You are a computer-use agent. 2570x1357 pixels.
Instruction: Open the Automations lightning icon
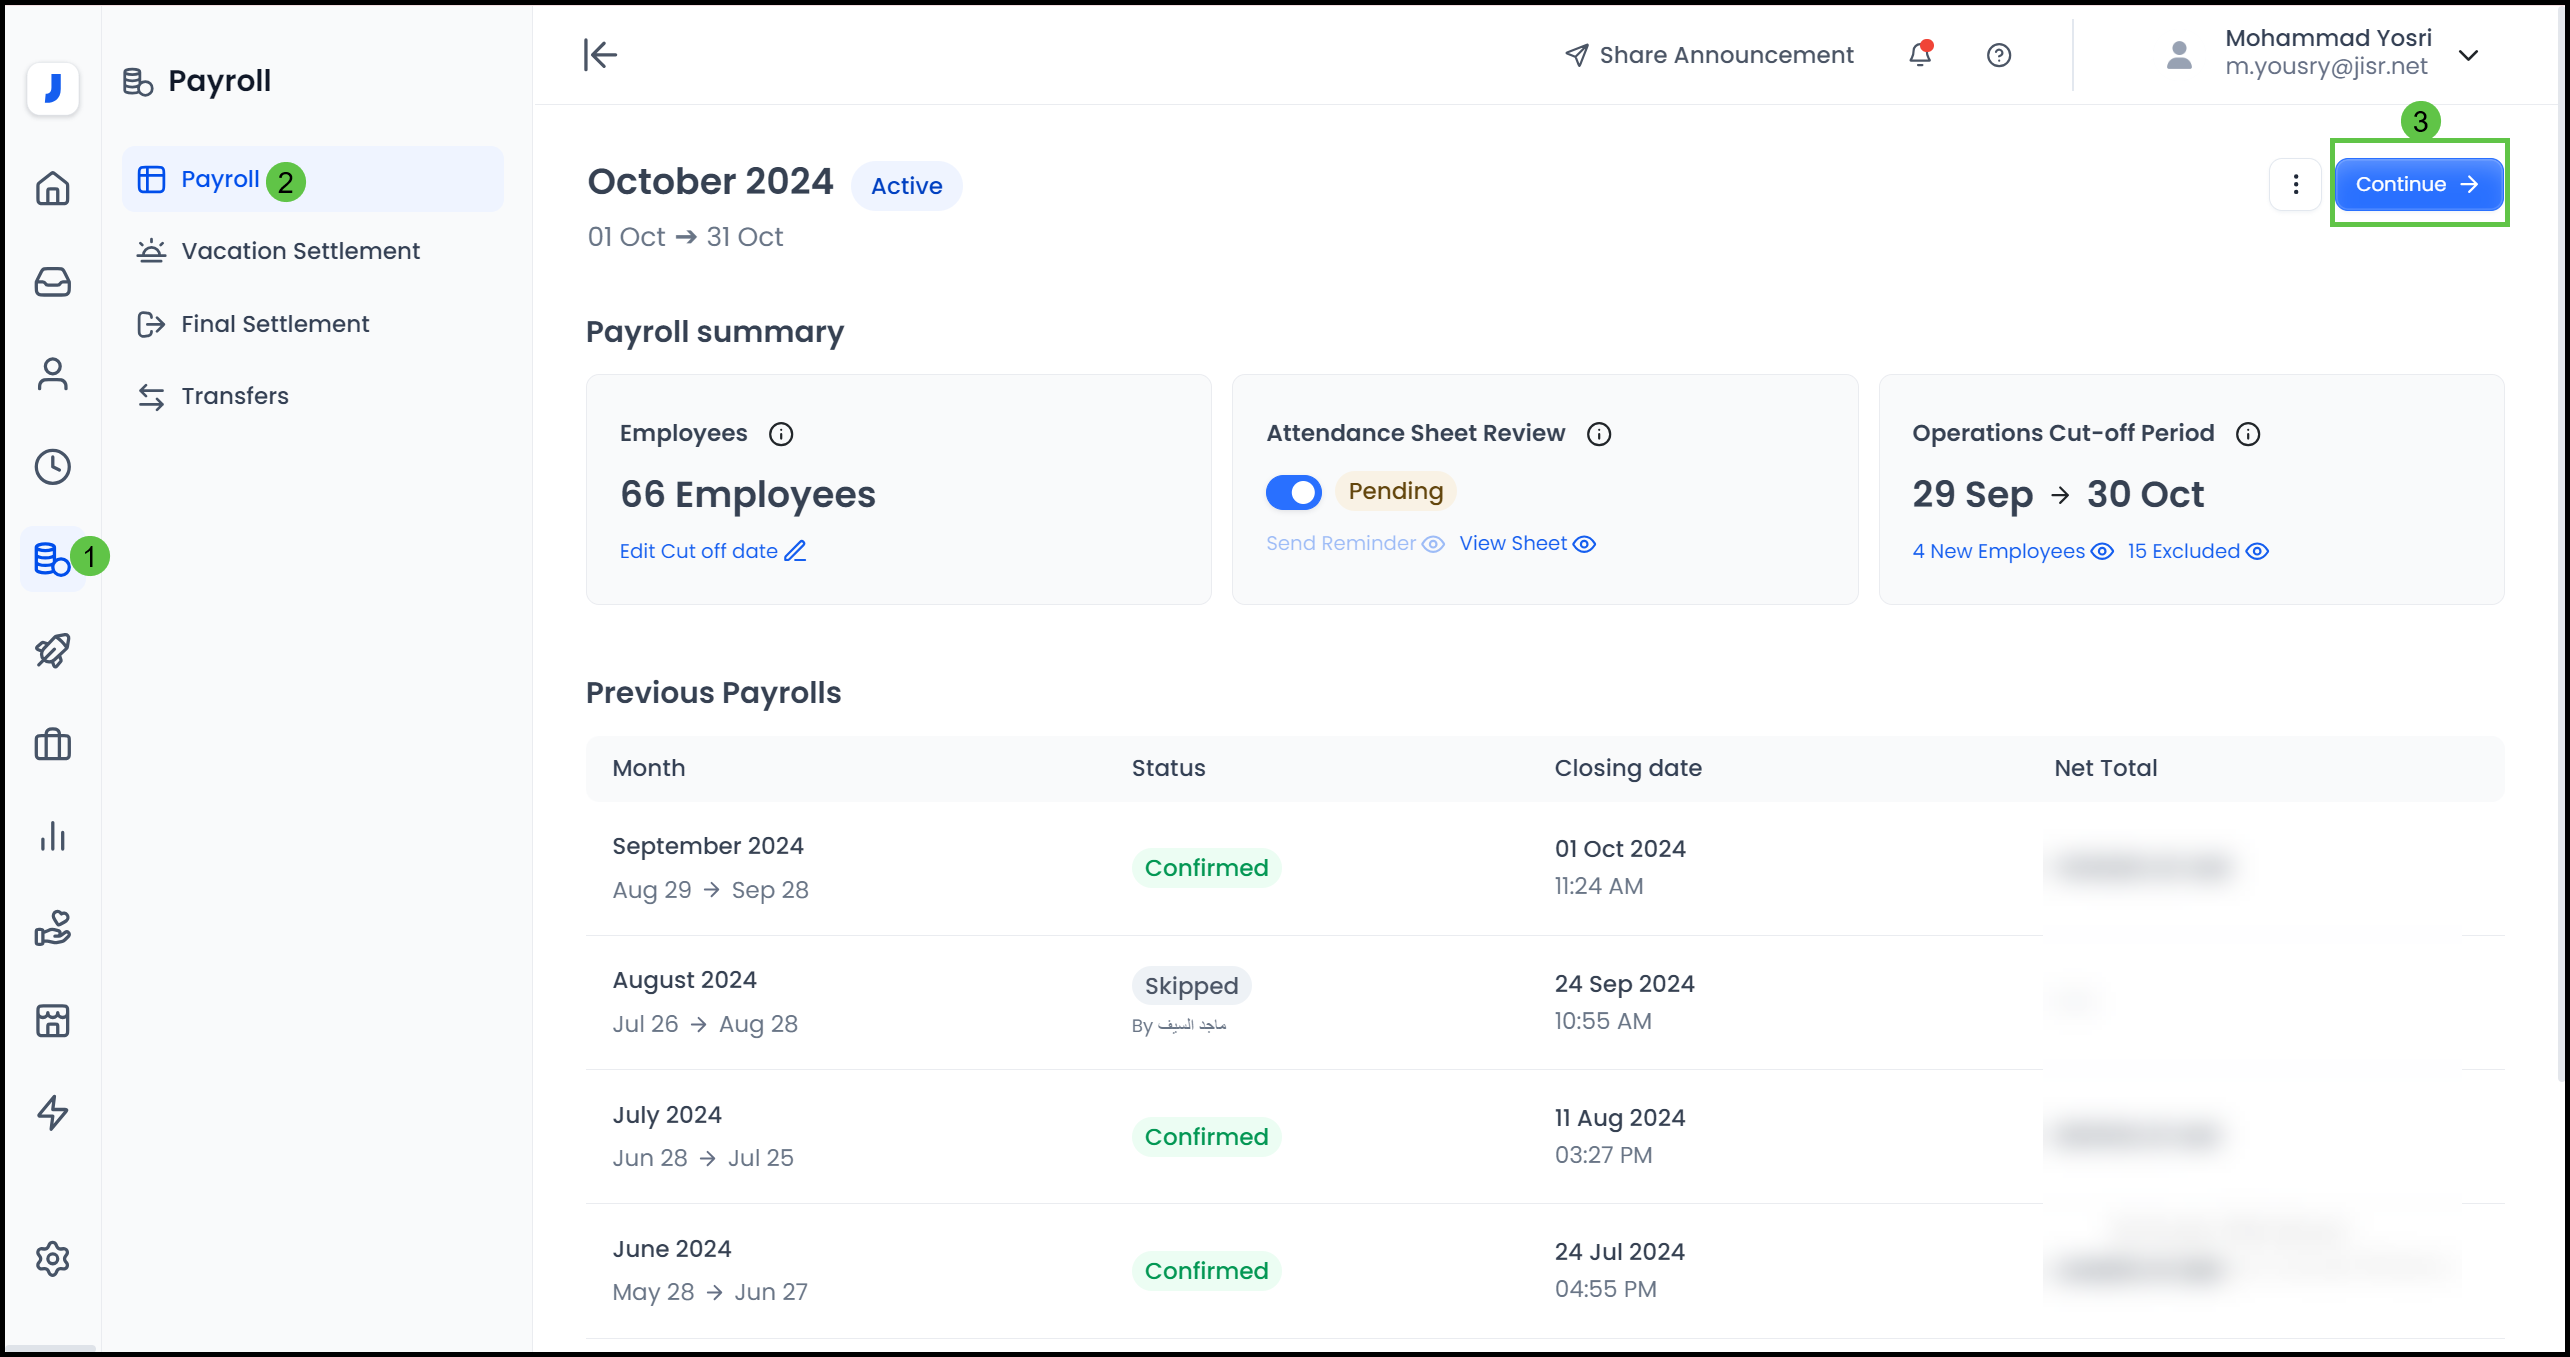(51, 1112)
